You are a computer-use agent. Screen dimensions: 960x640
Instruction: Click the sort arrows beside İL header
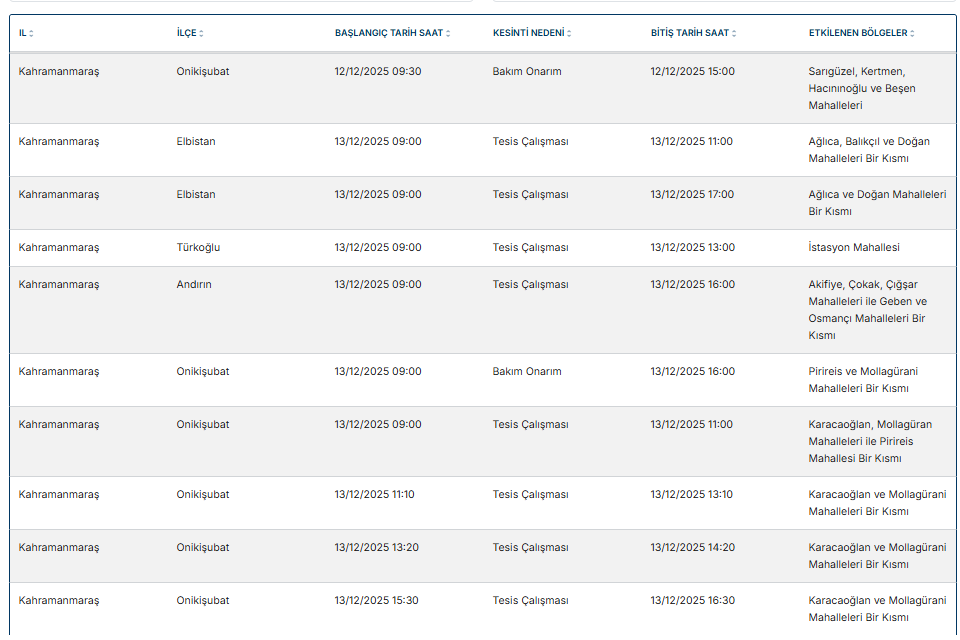[31, 34]
